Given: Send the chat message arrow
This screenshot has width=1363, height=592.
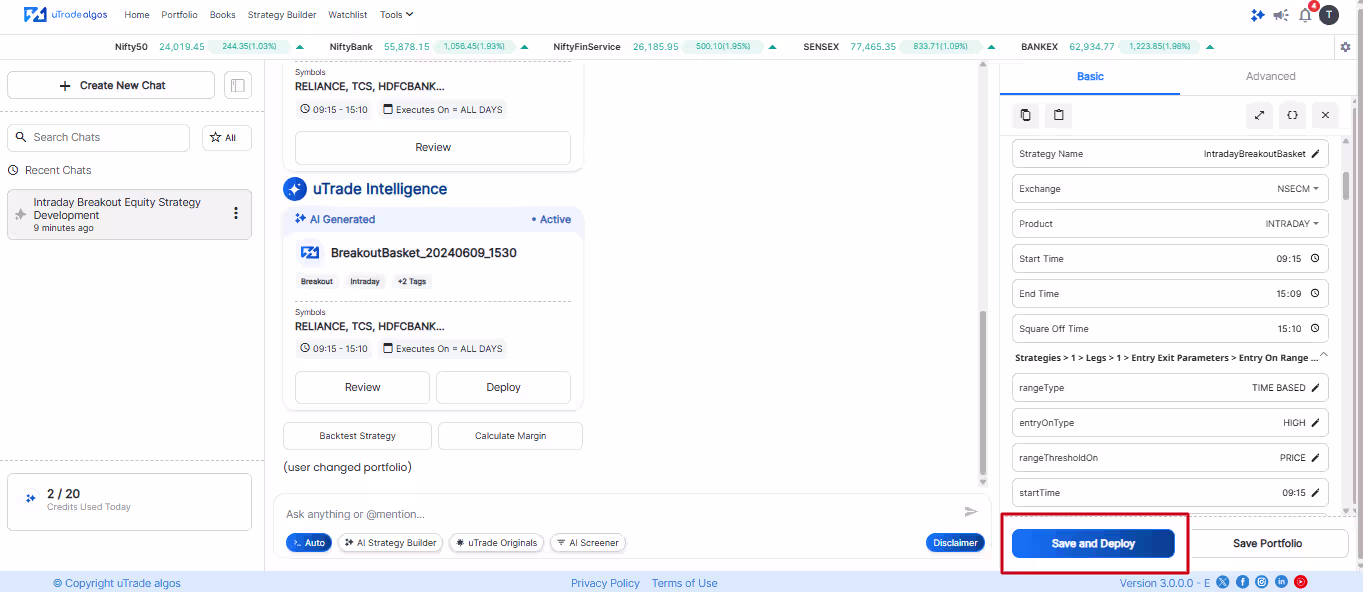Looking at the screenshot, I should click(x=970, y=512).
